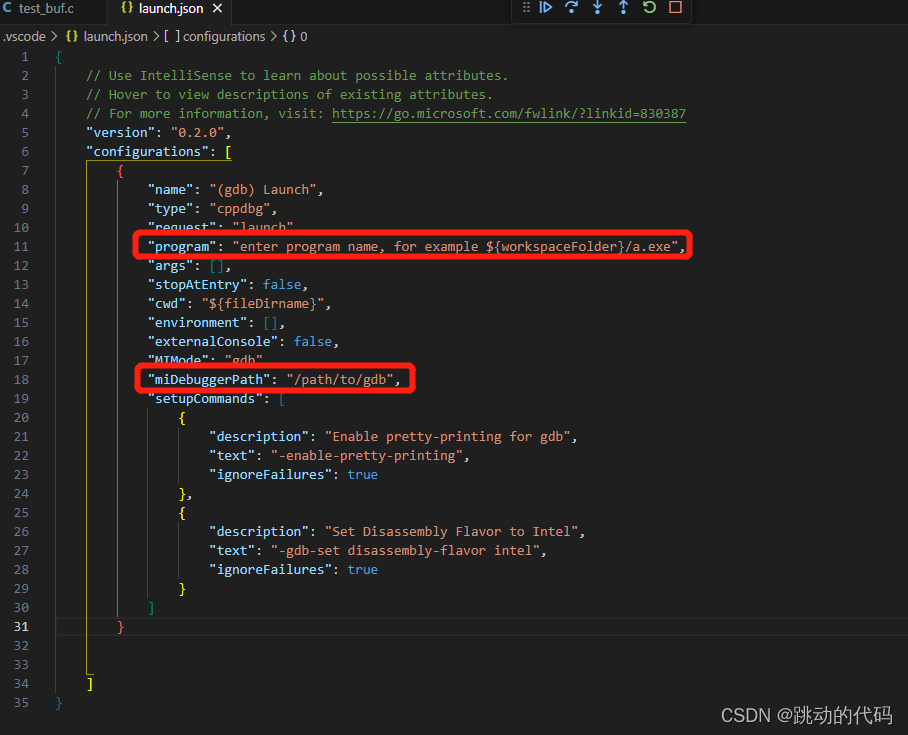Image resolution: width=908 pixels, height=735 pixels.
Task: Click the "${fileDirname}" cwd value
Action: coord(263,303)
